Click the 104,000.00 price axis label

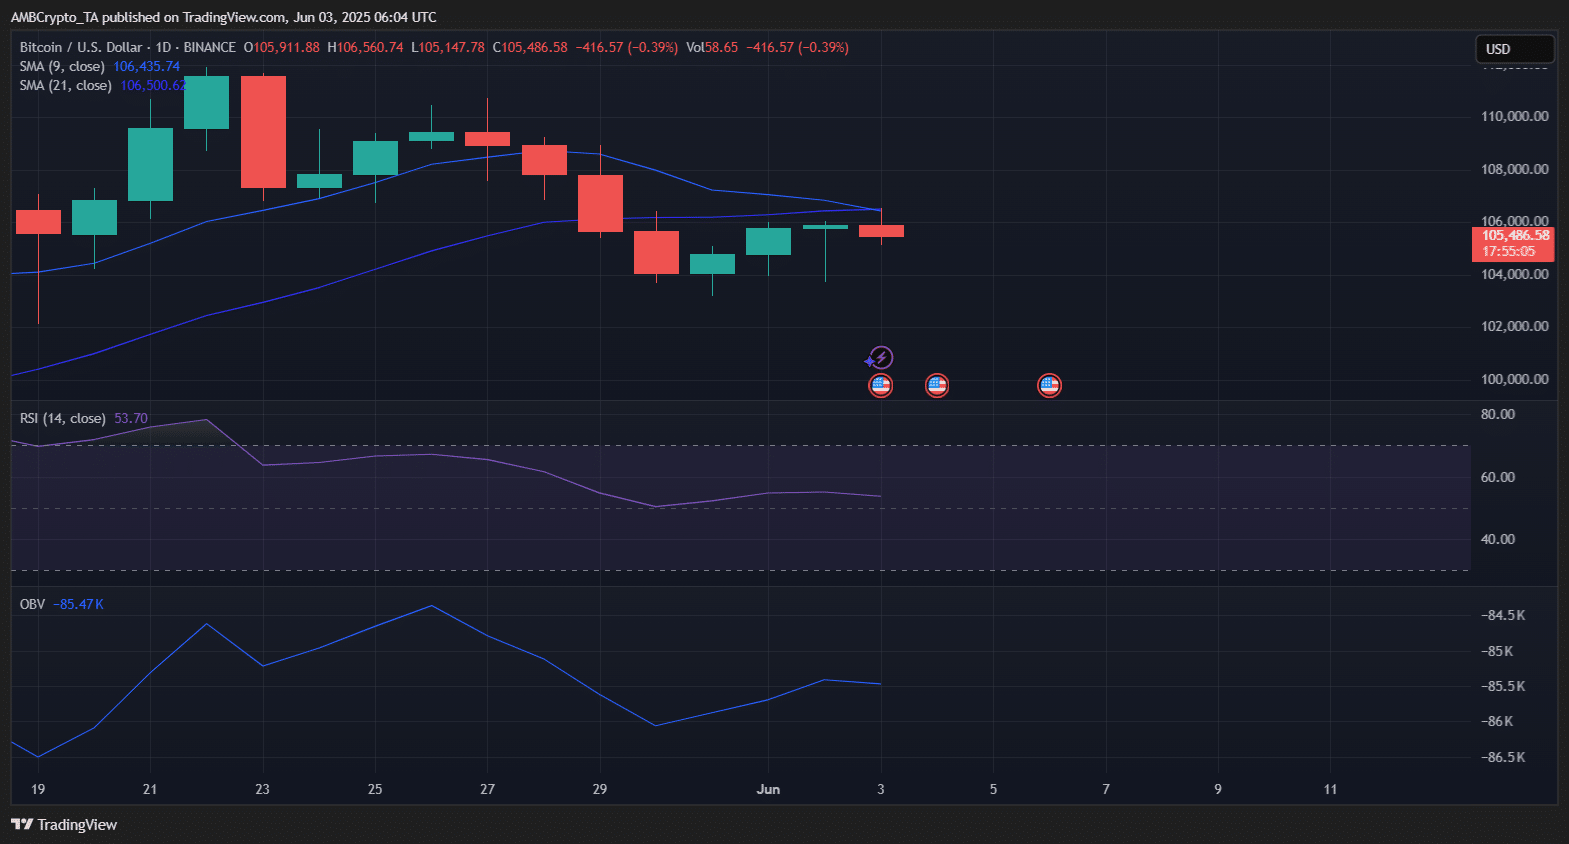point(1514,274)
